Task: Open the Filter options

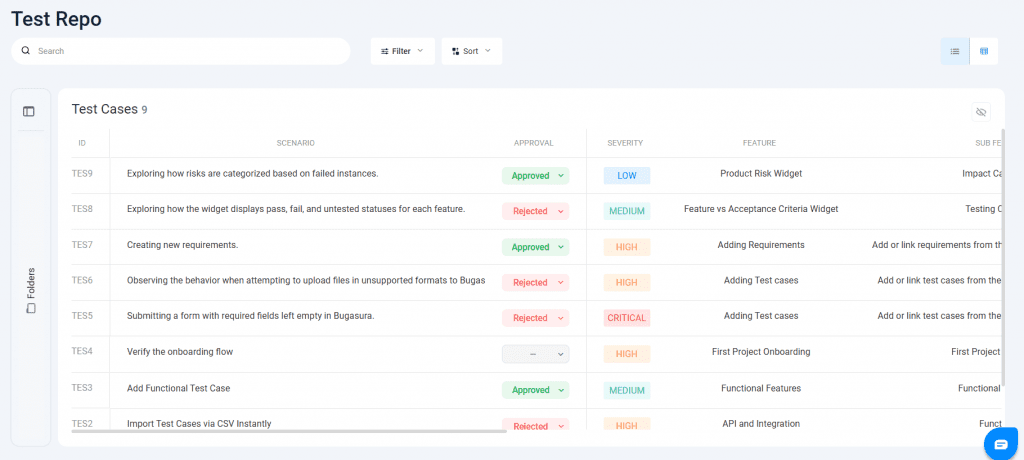Action: [402, 51]
